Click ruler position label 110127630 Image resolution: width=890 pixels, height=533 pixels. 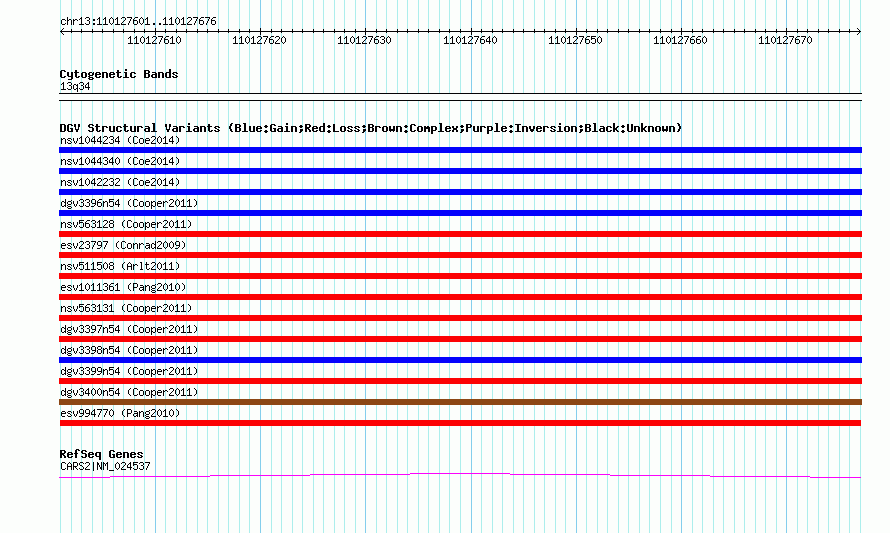click(x=364, y=40)
